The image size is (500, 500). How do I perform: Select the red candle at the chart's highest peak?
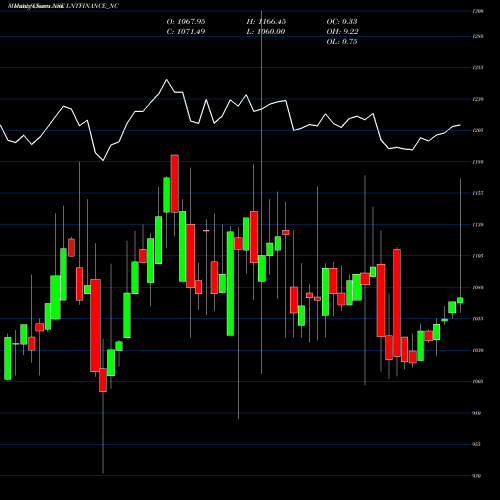(175, 183)
